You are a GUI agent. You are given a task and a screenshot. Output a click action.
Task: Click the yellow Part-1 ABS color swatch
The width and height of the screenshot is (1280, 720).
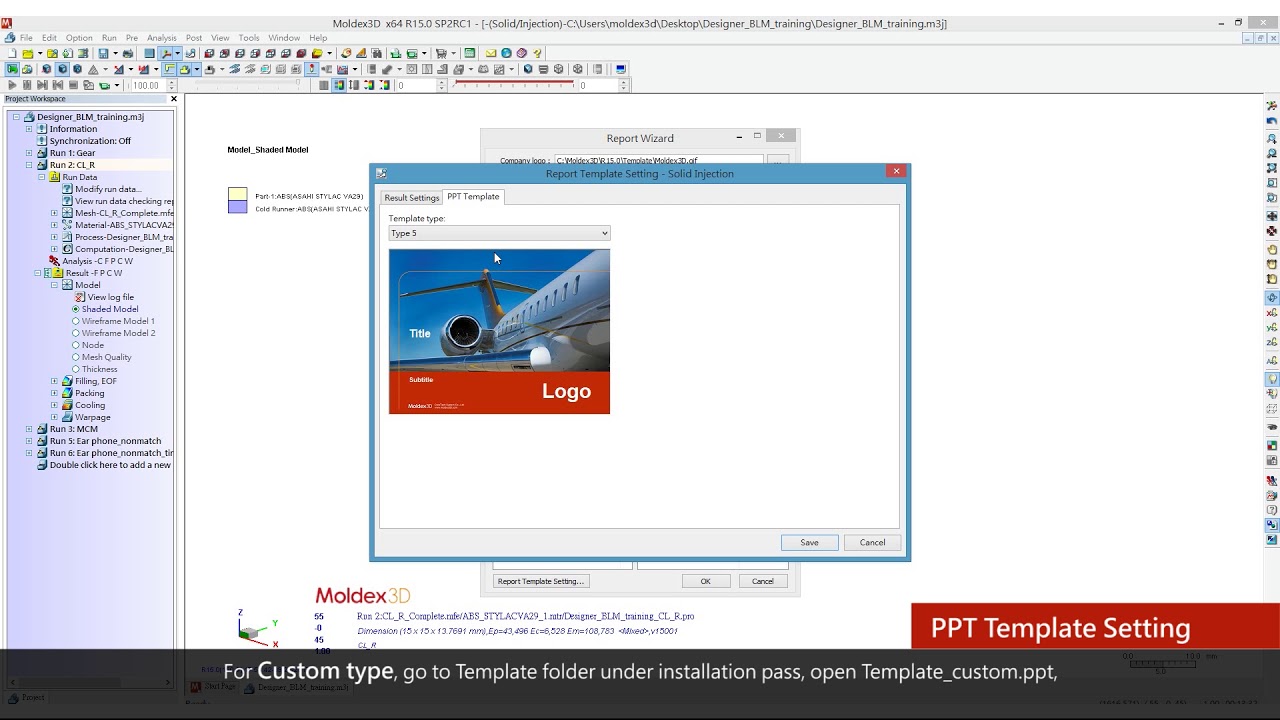237,194
